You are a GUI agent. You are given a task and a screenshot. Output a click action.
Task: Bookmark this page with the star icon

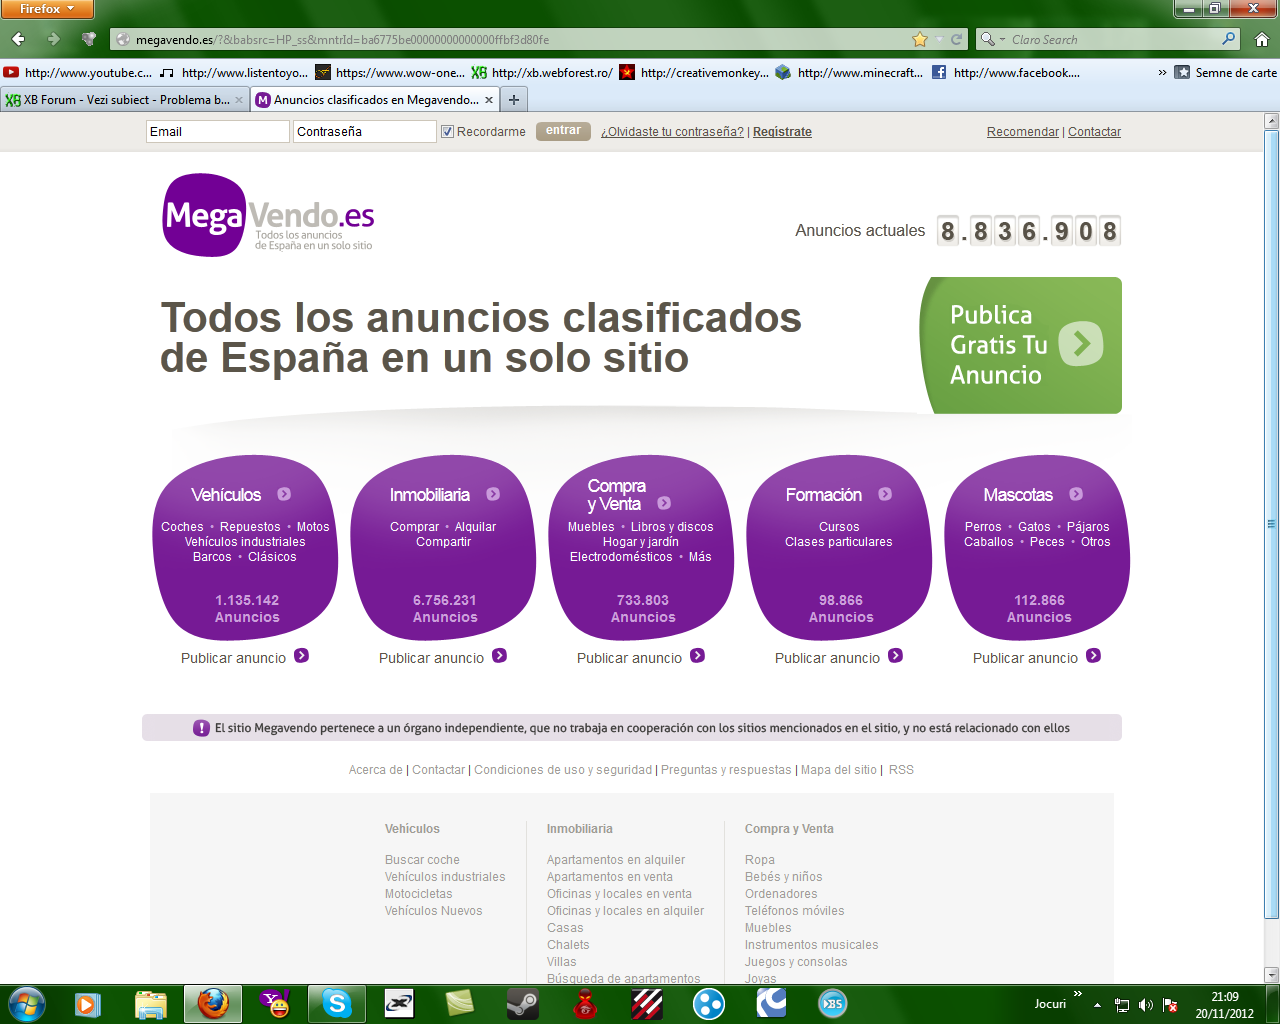[x=920, y=39]
